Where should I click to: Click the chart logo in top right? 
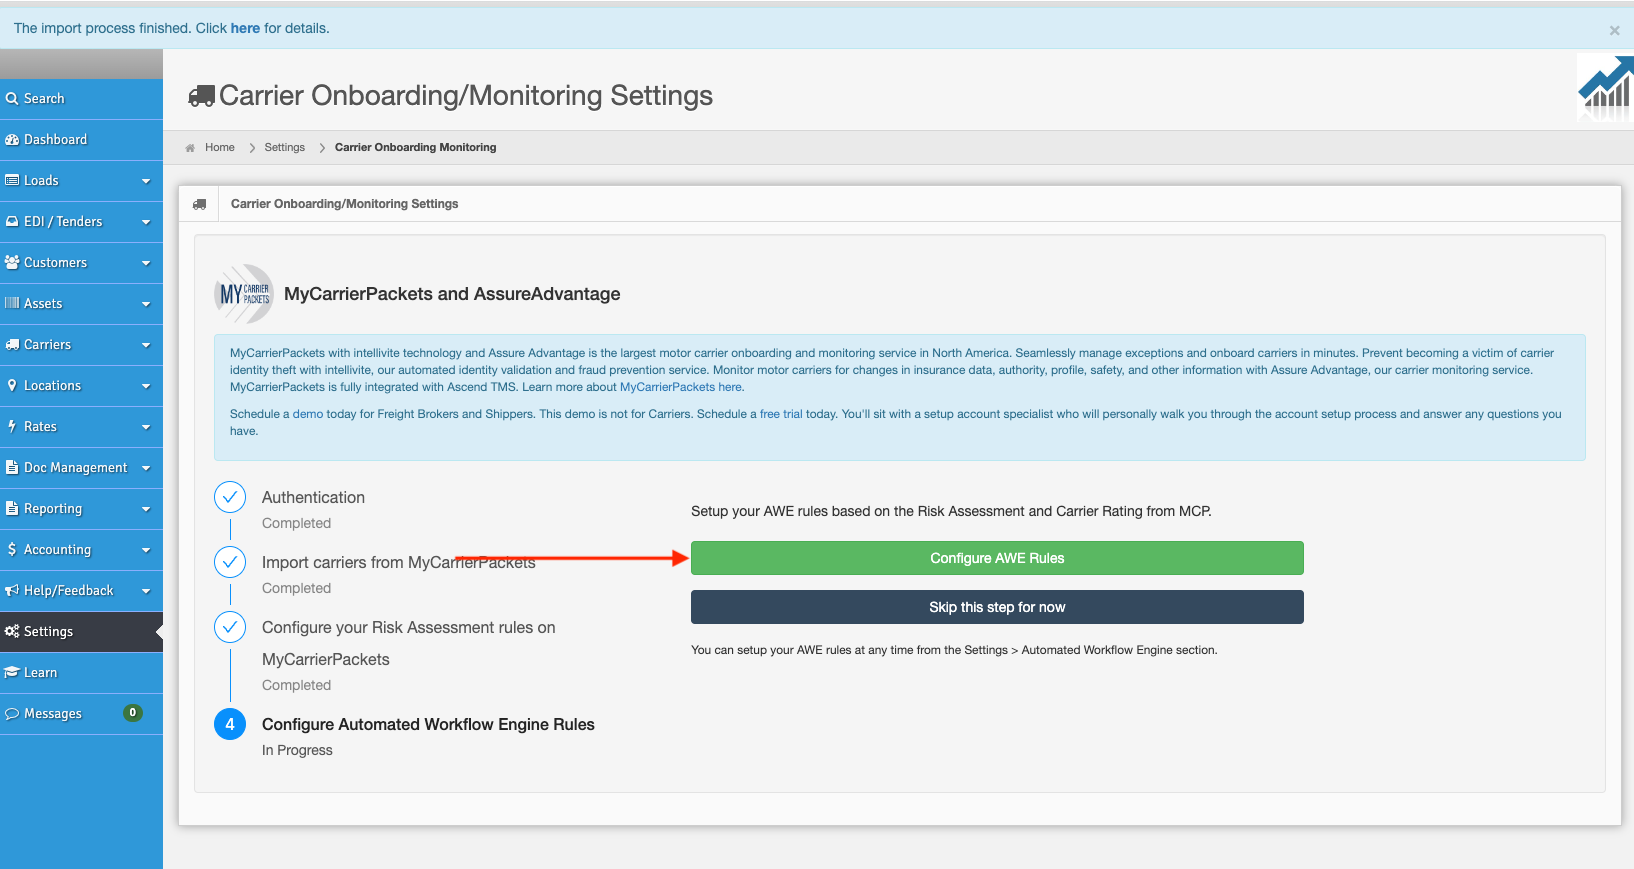tap(1605, 89)
